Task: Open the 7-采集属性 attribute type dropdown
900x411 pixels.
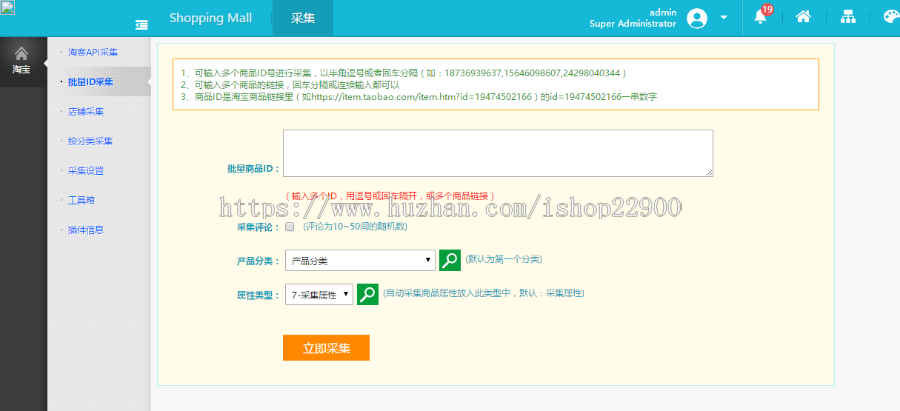Action: (x=319, y=295)
